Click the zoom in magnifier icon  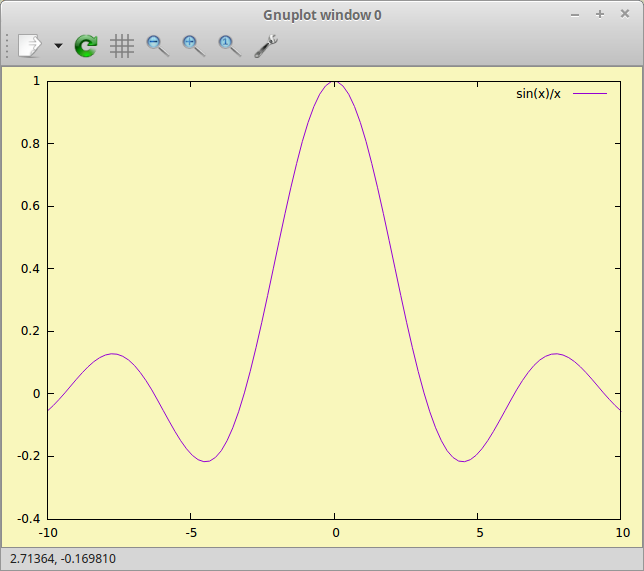point(194,45)
